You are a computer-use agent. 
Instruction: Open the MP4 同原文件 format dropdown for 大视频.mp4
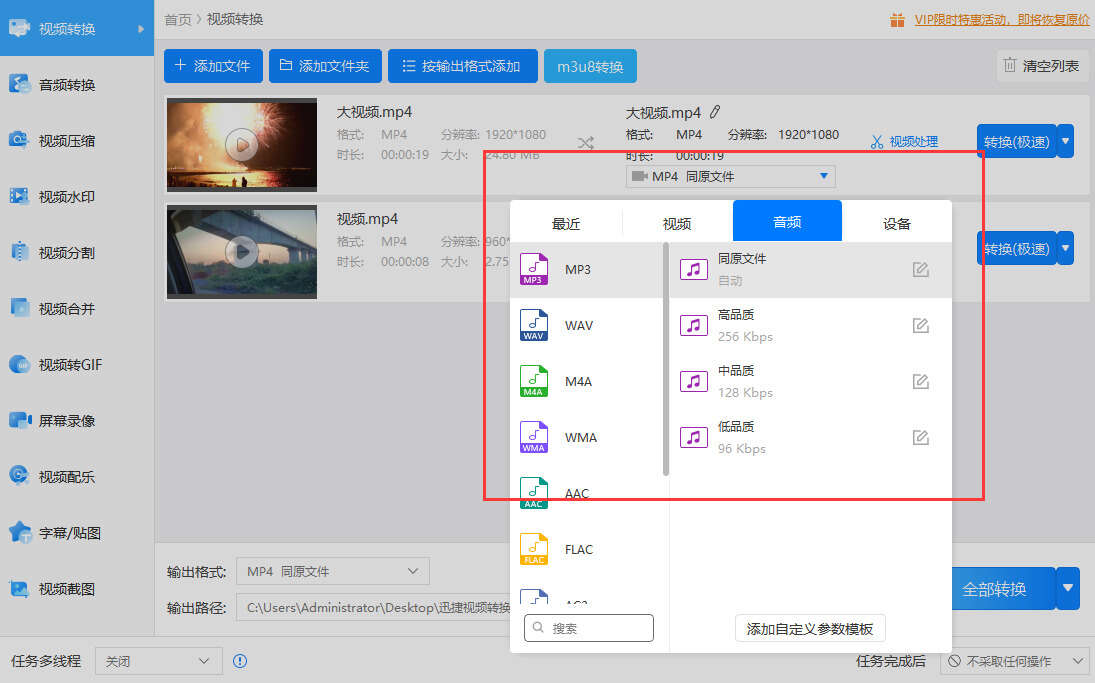pyautogui.click(x=730, y=177)
